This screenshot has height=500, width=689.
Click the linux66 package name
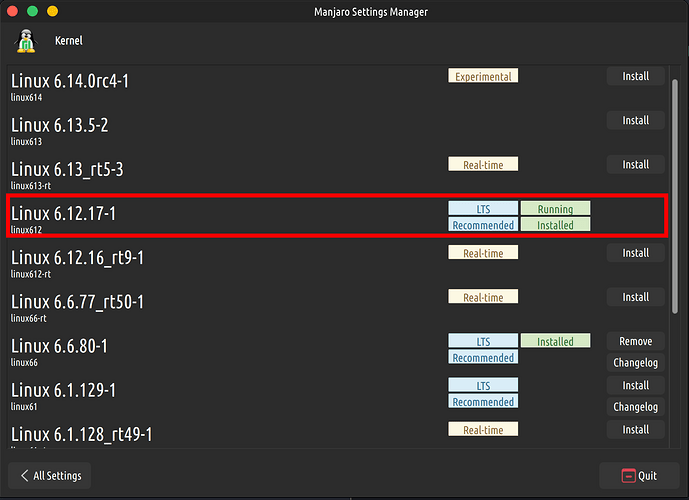24,362
